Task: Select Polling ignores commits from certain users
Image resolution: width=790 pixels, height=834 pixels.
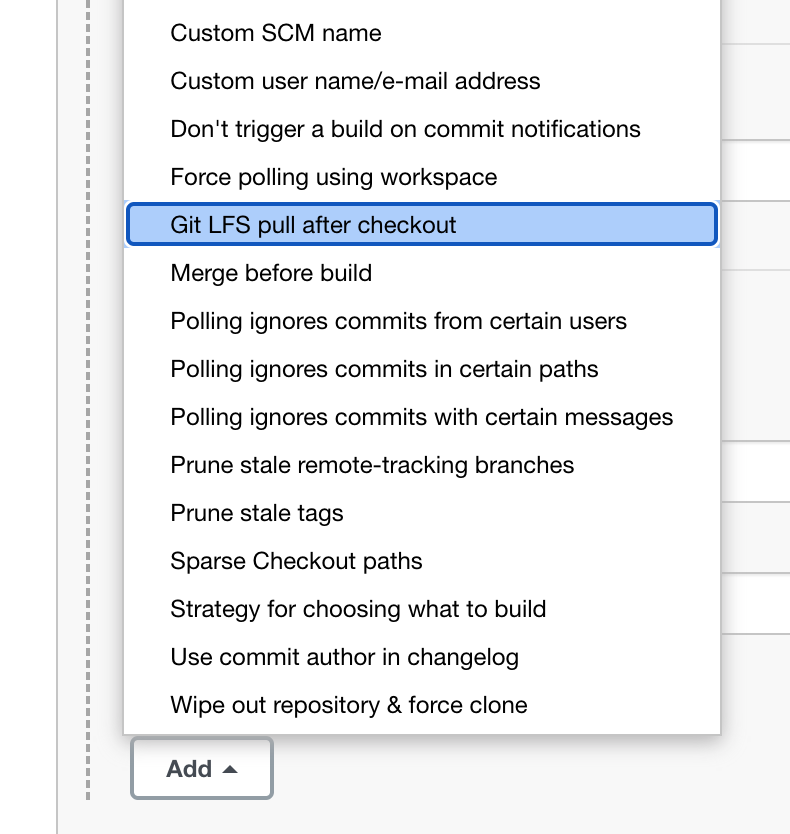Action: 422,321
